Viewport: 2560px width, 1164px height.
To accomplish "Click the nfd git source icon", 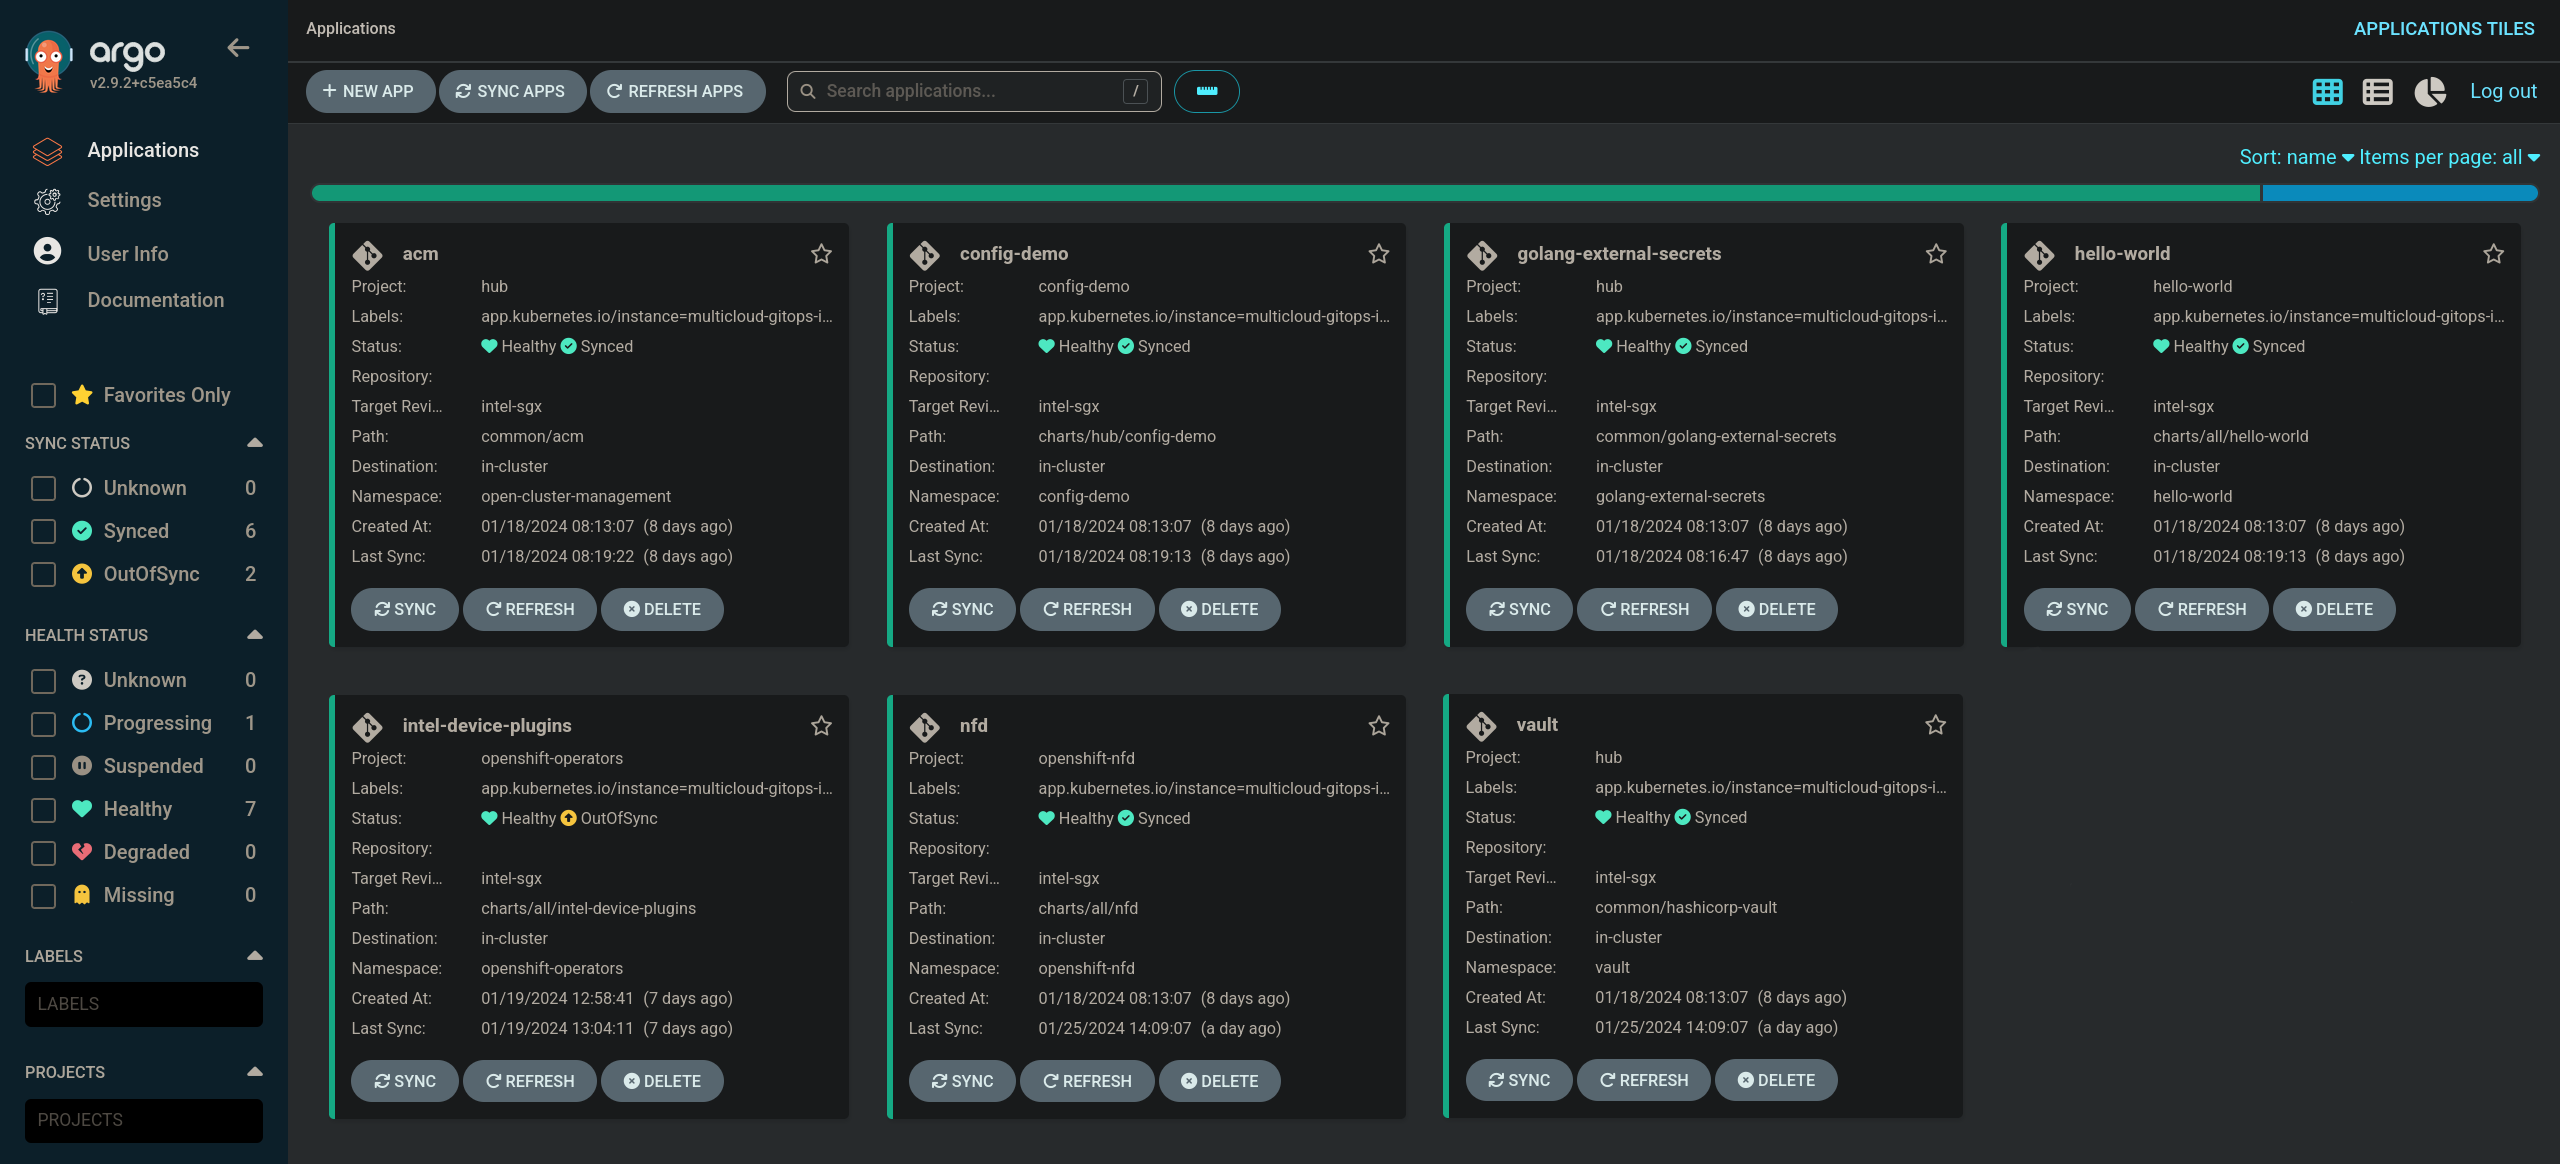I will point(925,727).
